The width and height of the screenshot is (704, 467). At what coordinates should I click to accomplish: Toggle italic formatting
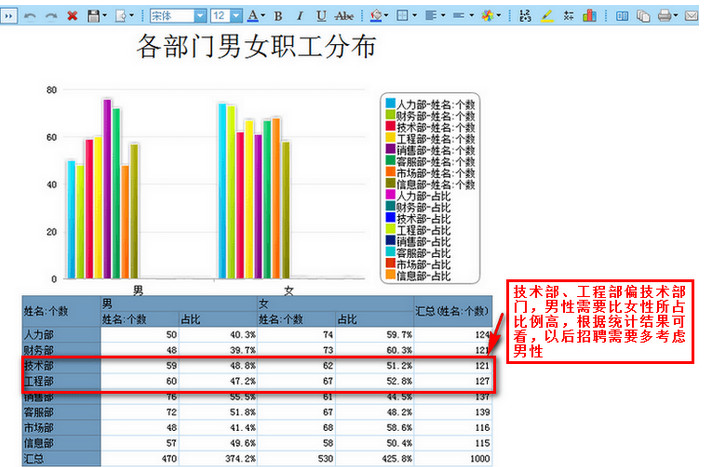pyautogui.click(x=299, y=16)
